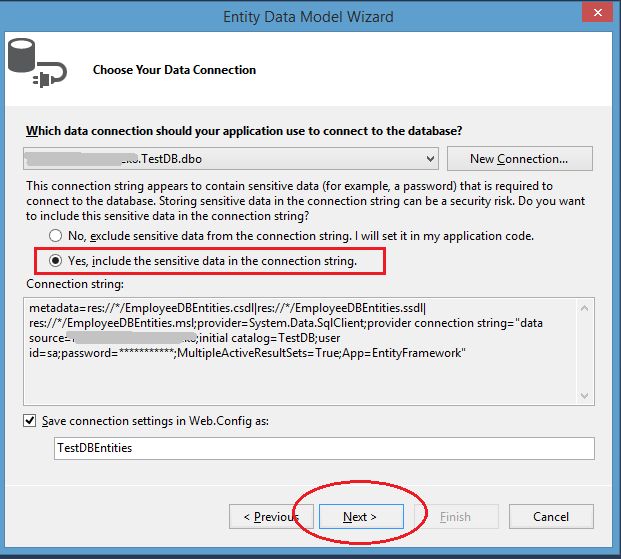This screenshot has height=559, width=621.
Task: Click the greyed-out Finish button
Action: click(455, 517)
